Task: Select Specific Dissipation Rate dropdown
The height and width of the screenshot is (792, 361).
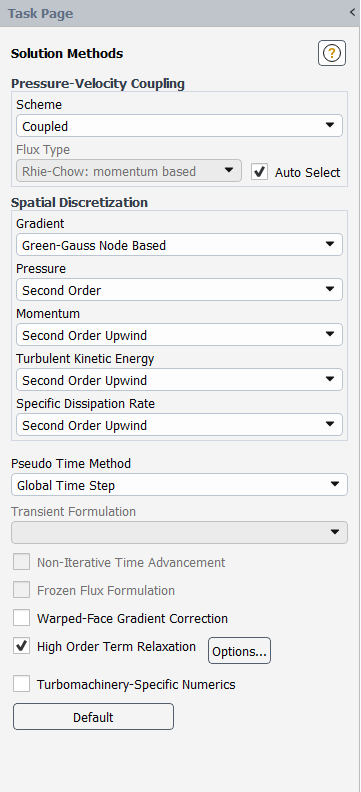Action: [x=179, y=425]
